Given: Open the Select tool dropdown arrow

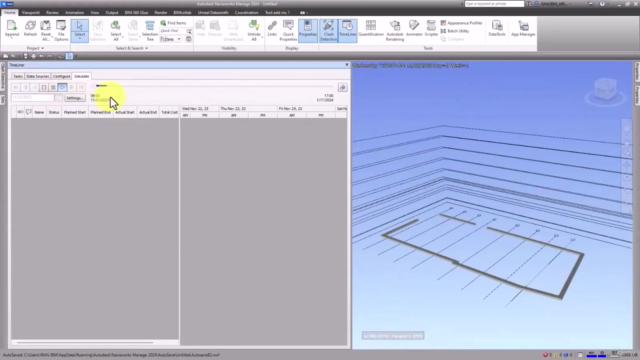Looking at the screenshot, I should click(x=80, y=39).
